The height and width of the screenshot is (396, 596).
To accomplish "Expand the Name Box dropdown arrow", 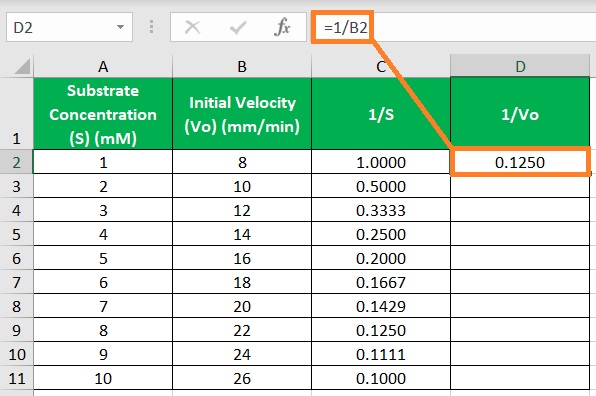I will [x=120, y=27].
